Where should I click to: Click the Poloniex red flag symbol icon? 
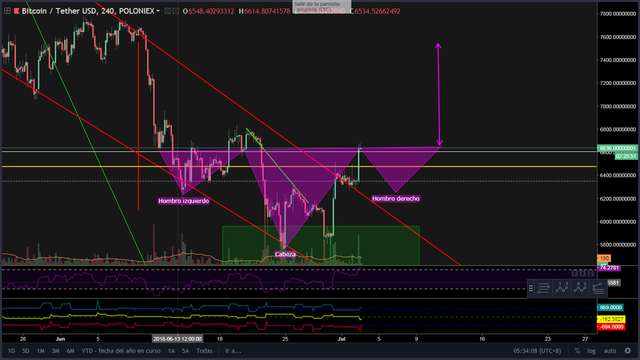(x=17, y=11)
